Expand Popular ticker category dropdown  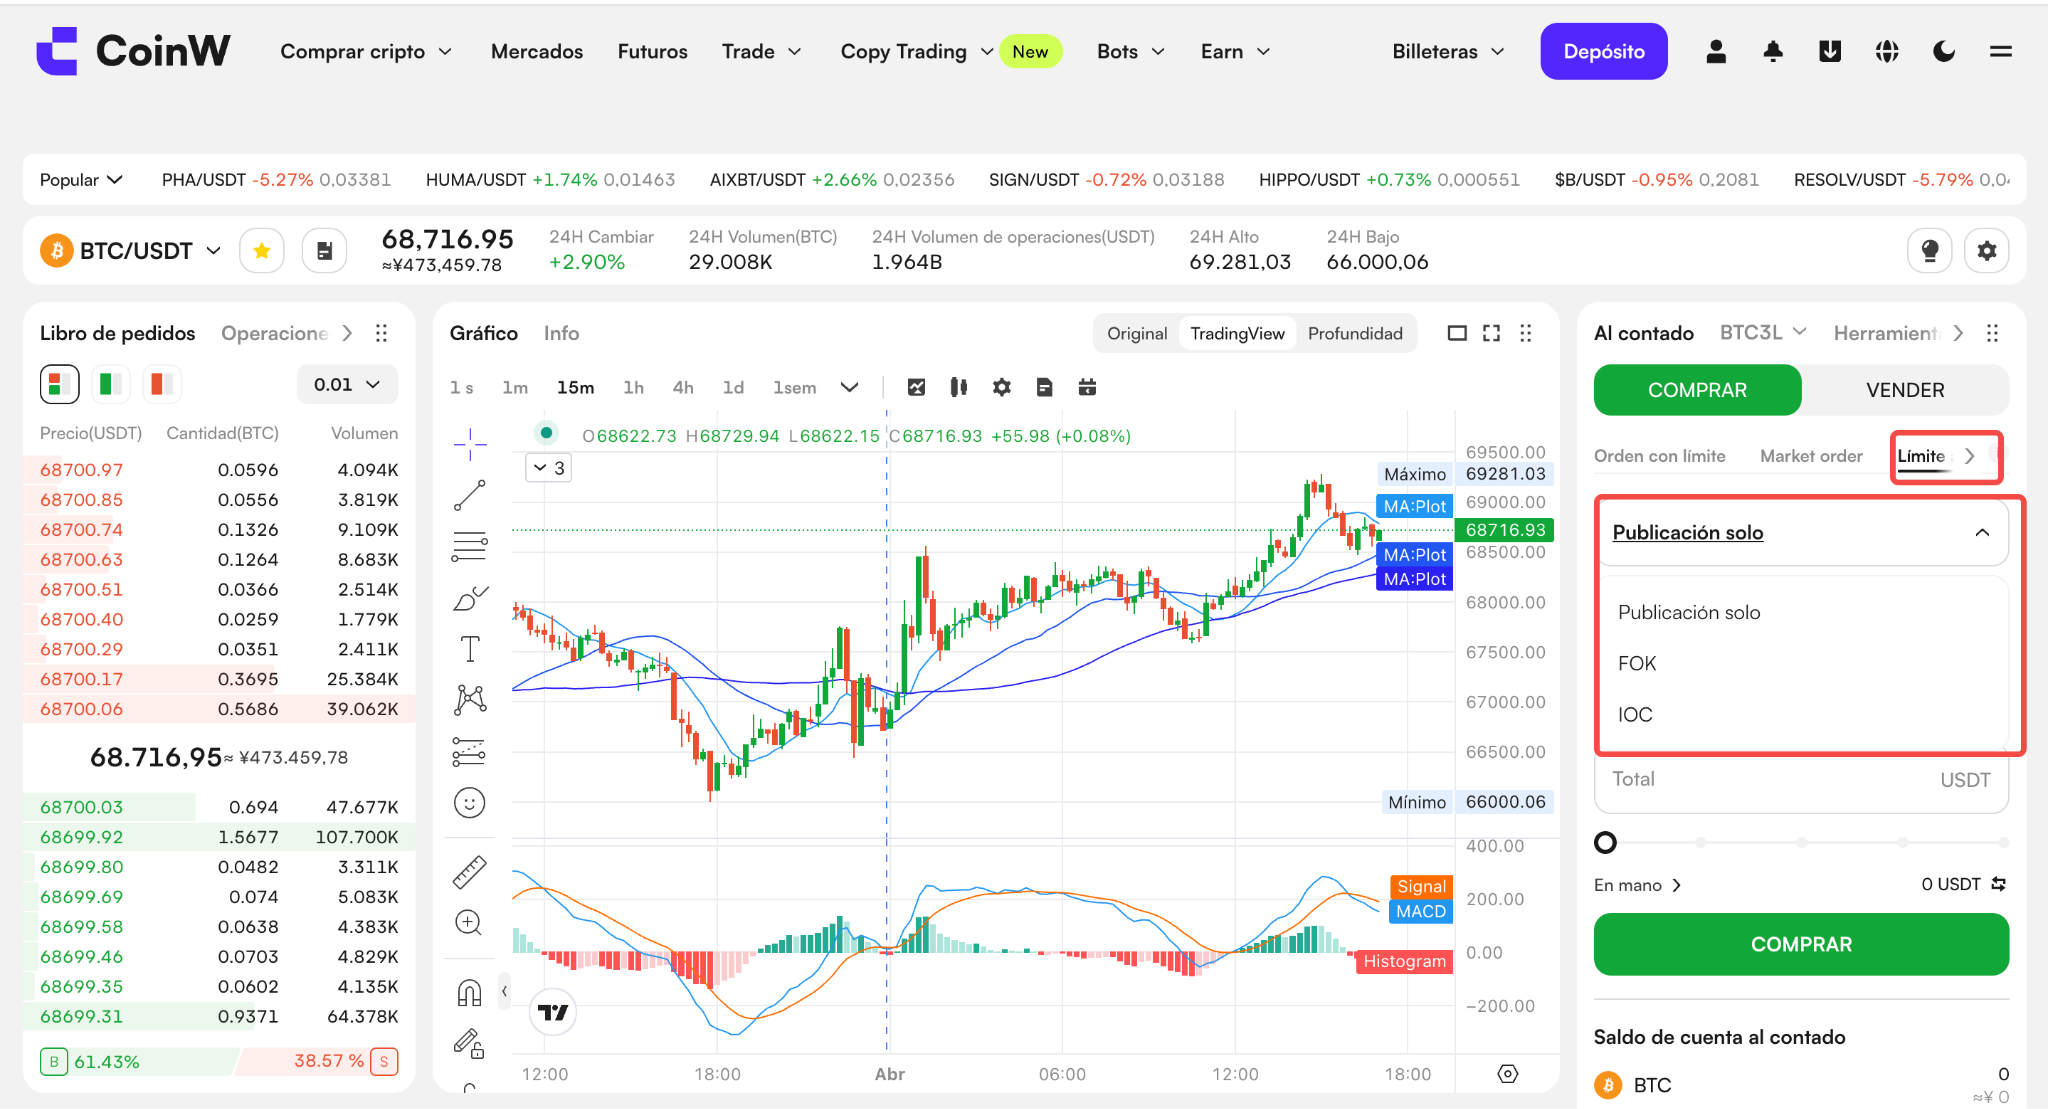(81, 180)
